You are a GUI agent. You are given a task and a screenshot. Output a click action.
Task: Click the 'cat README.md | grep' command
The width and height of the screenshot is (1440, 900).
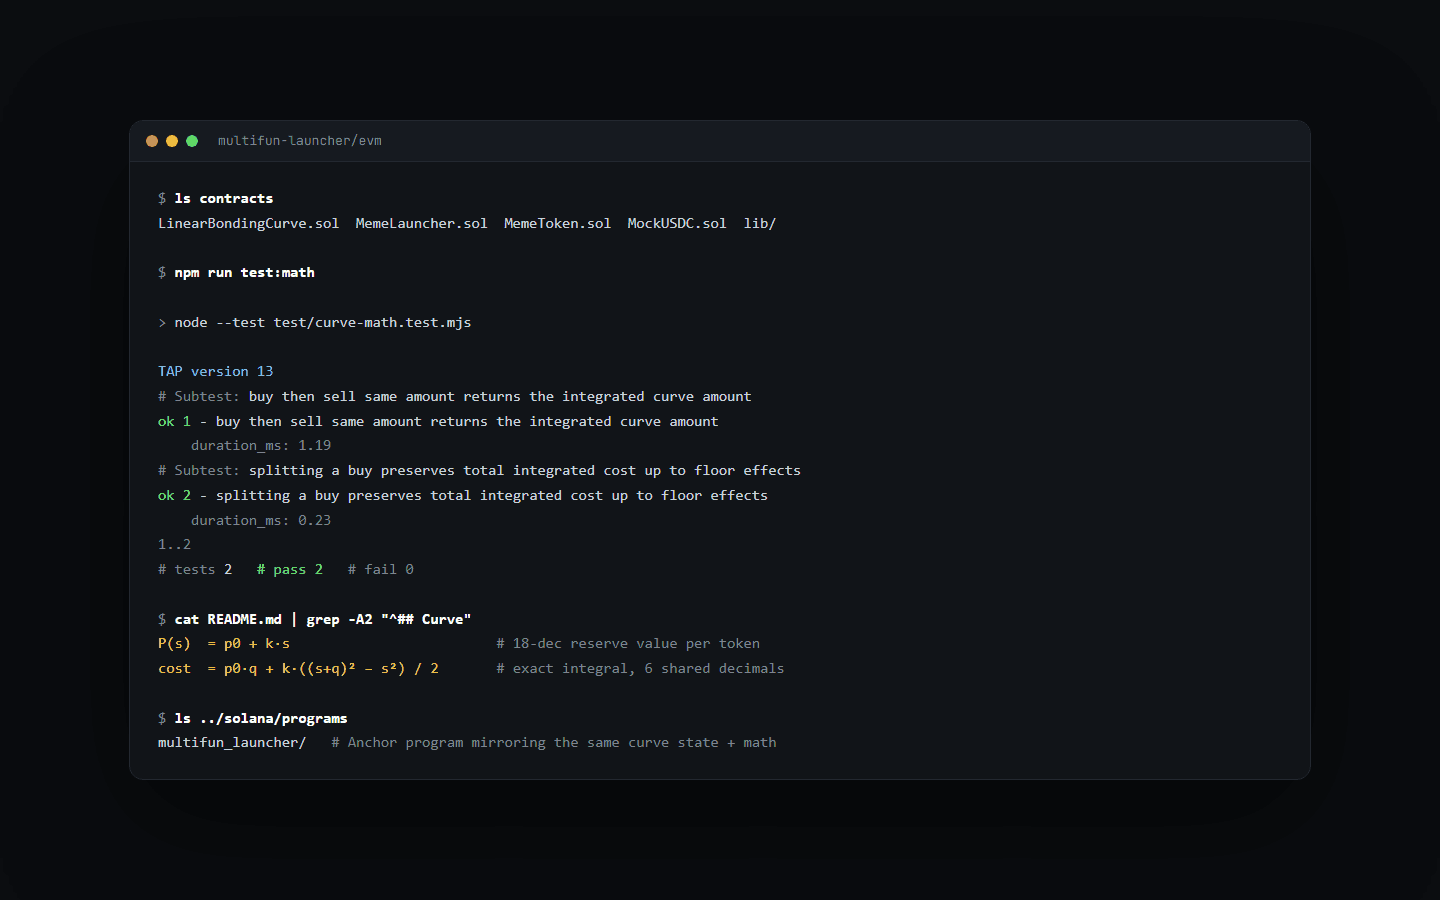pos(323,619)
